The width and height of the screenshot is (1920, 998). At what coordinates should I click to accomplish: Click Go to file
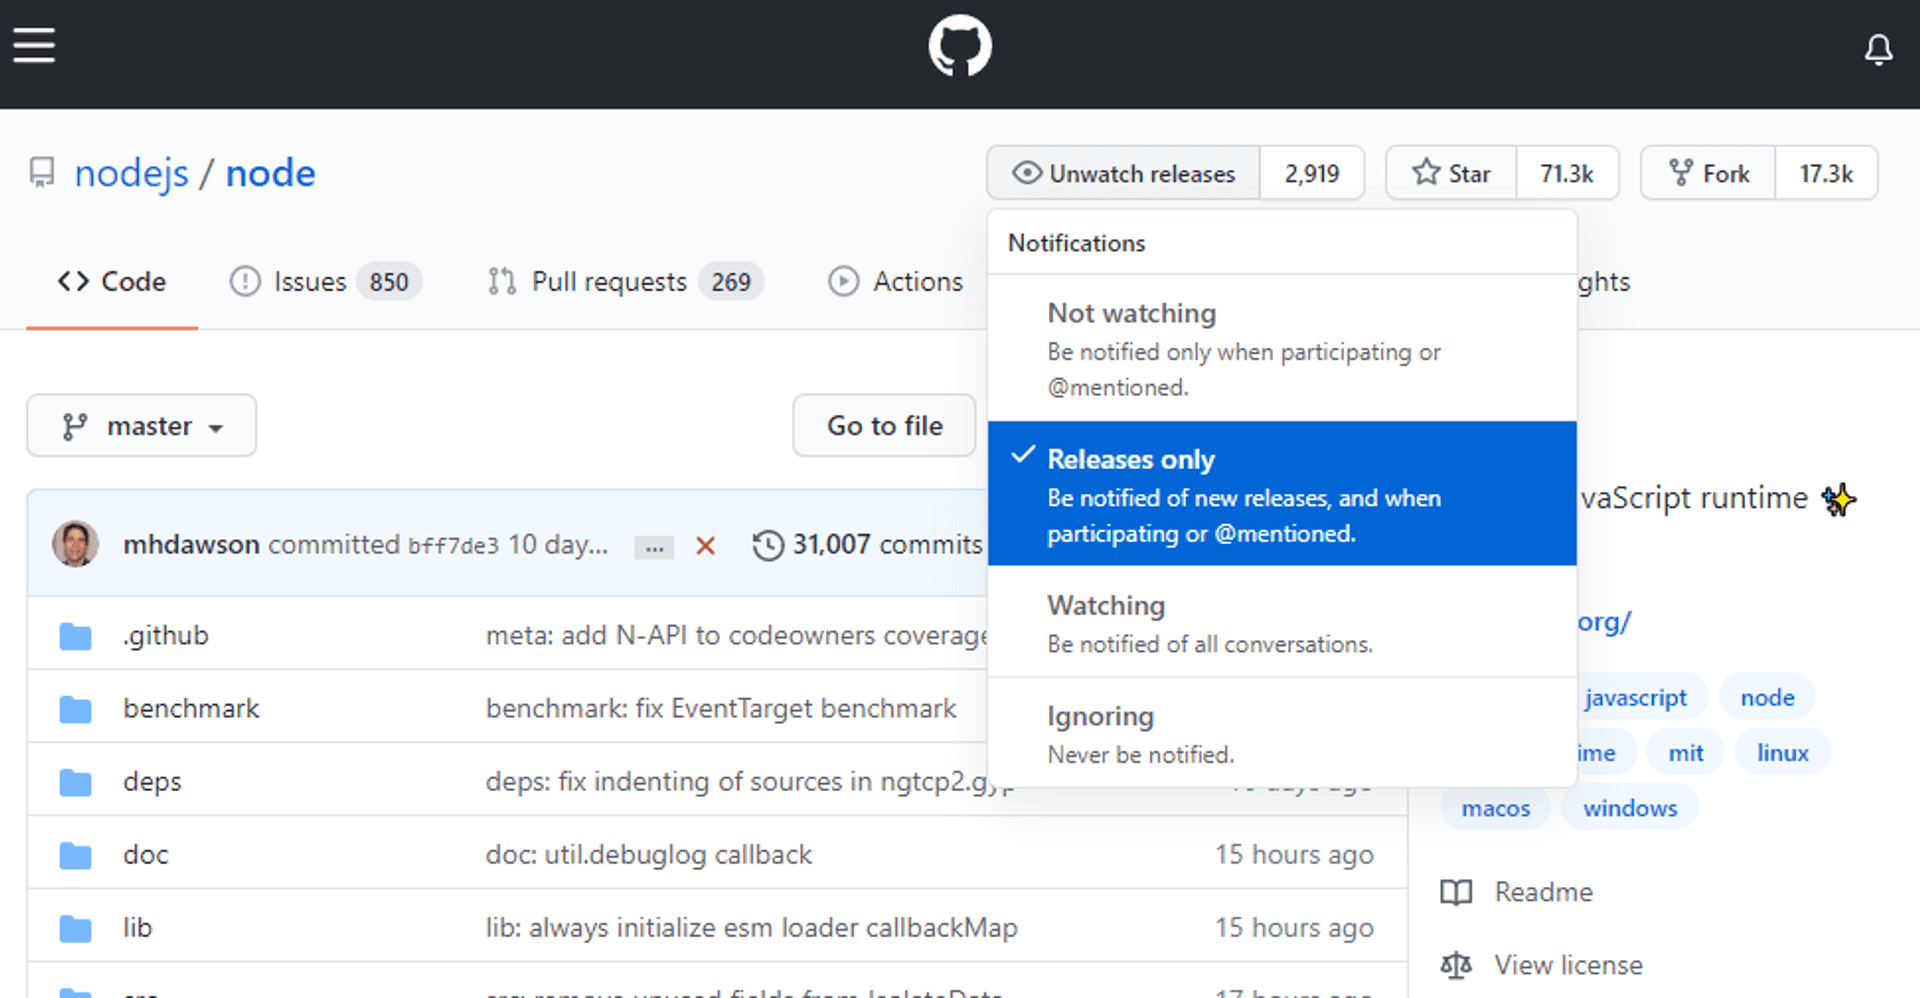pyautogui.click(x=883, y=425)
